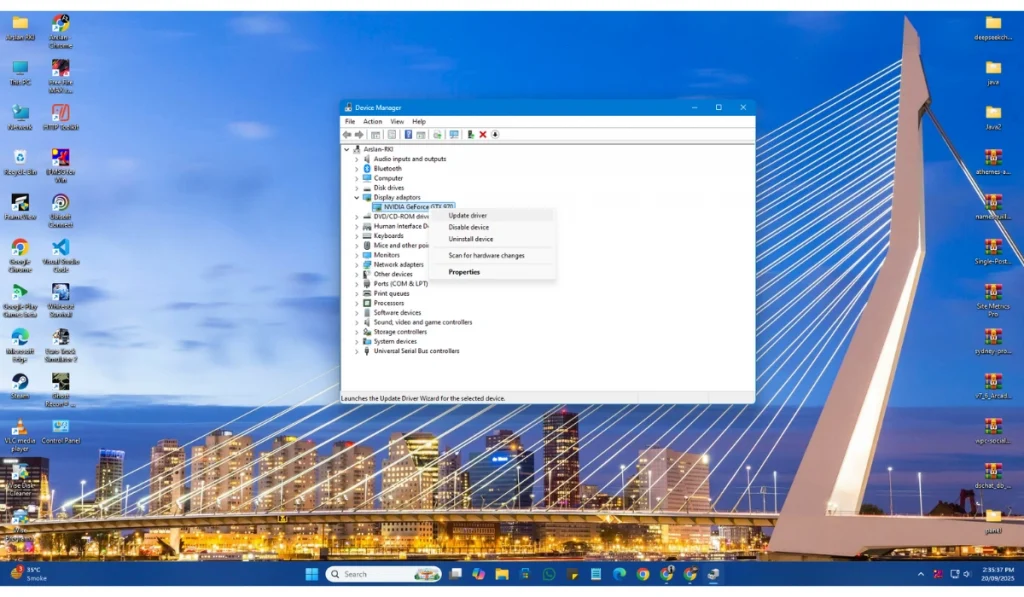Open File Explorer from the taskbar
This screenshot has height=597, width=1024.
pyautogui.click(x=501, y=574)
